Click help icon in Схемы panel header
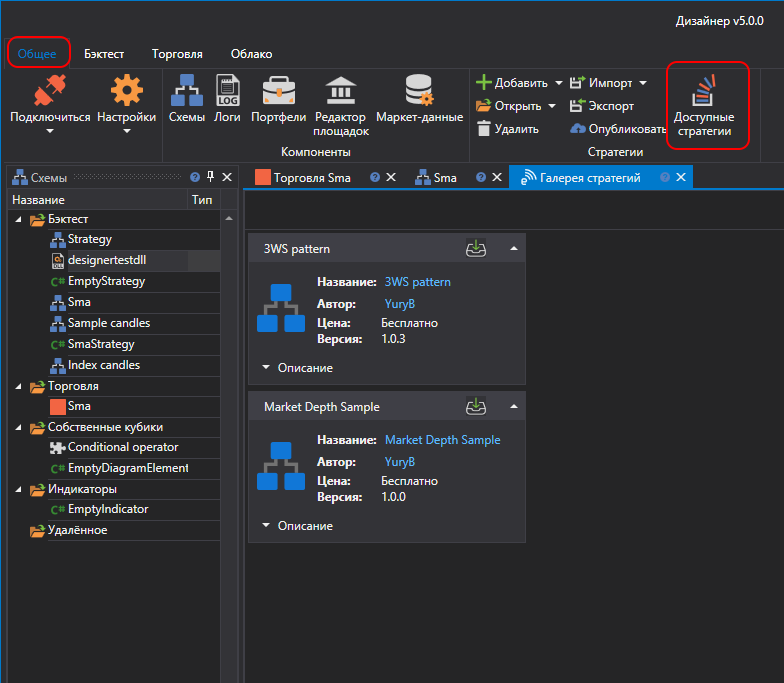The image size is (784, 683). (x=195, y=177)
